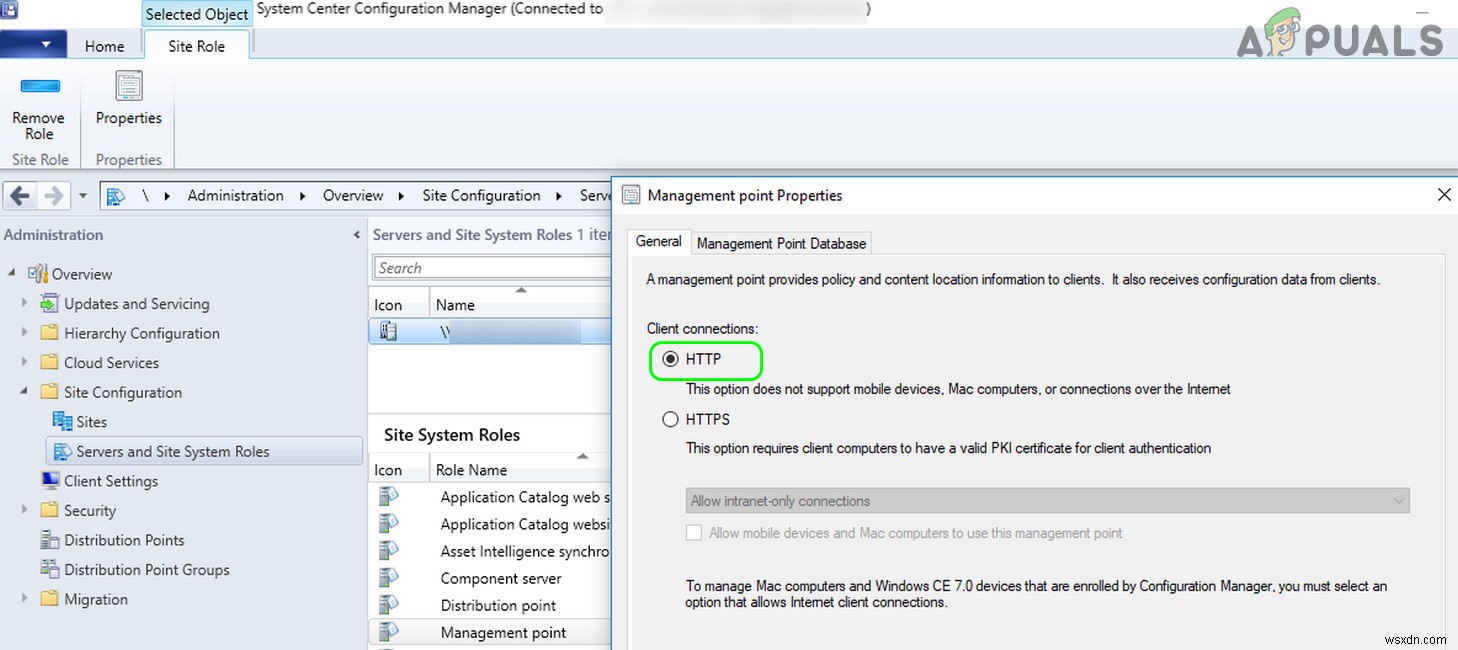Click inside the Search field
This screenshot has height=650, width=1458.
click(490, 267)
